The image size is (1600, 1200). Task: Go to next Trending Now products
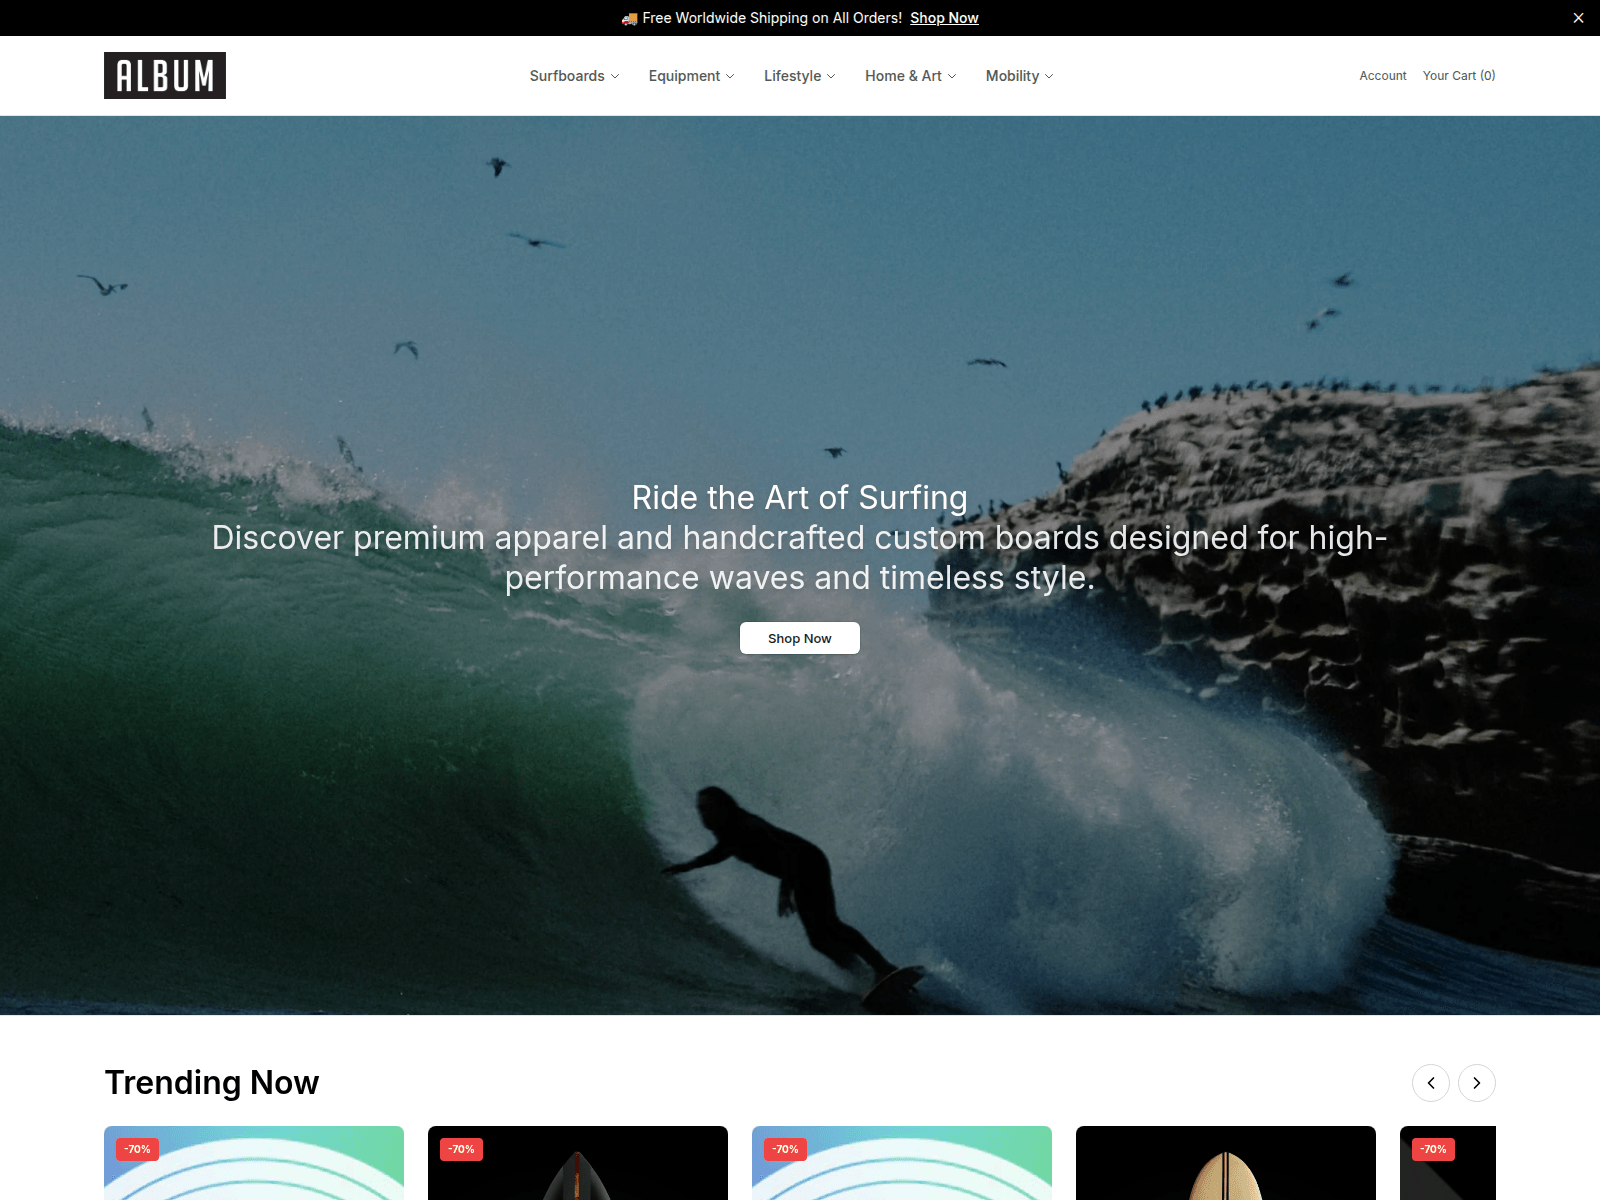pyautogui.click(x=1477, y=1083)
